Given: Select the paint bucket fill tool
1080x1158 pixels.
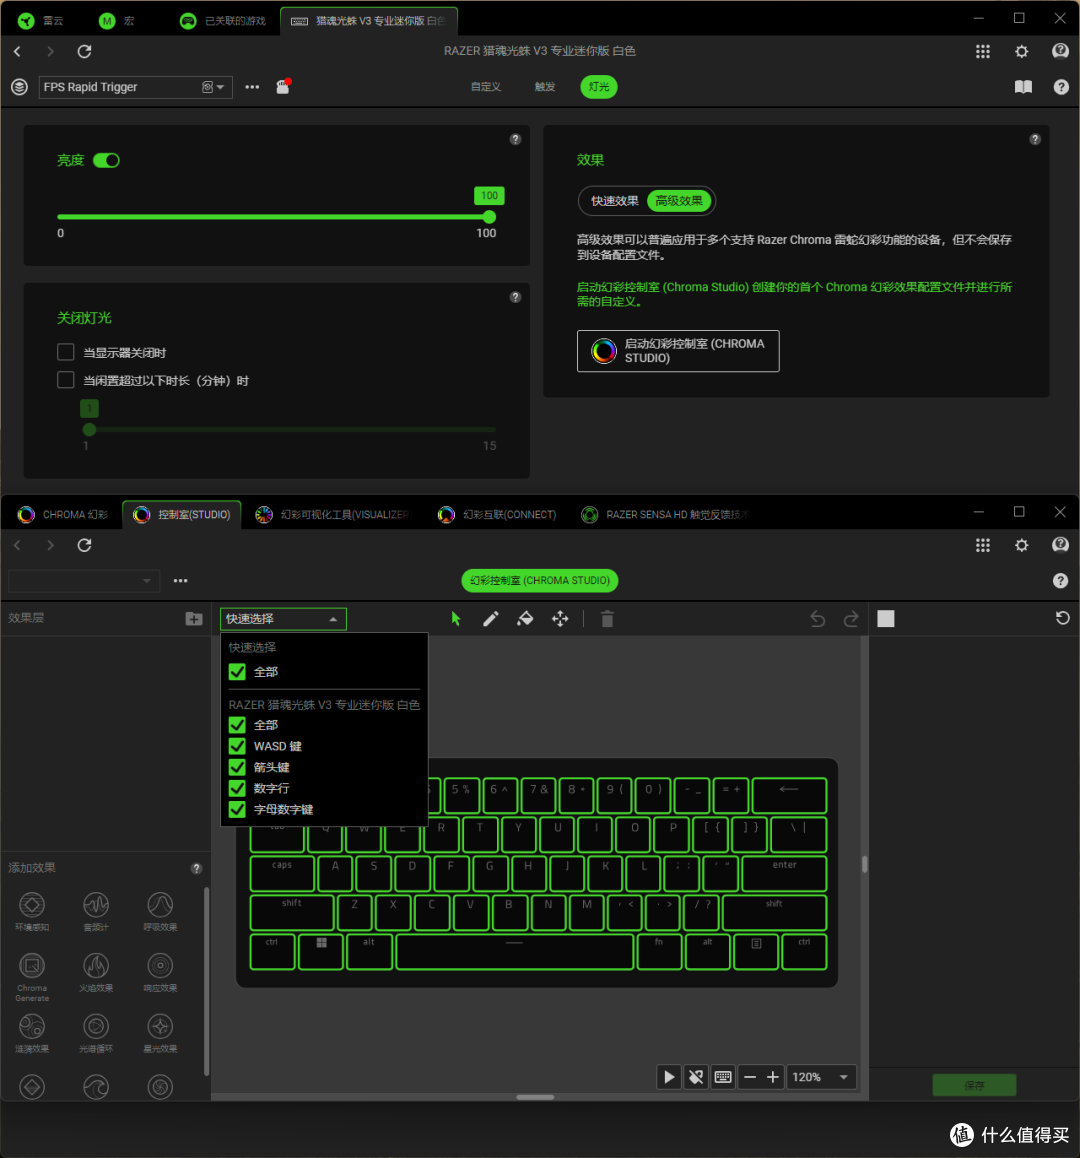Looking at the screenshot, I should coord(525,619).
